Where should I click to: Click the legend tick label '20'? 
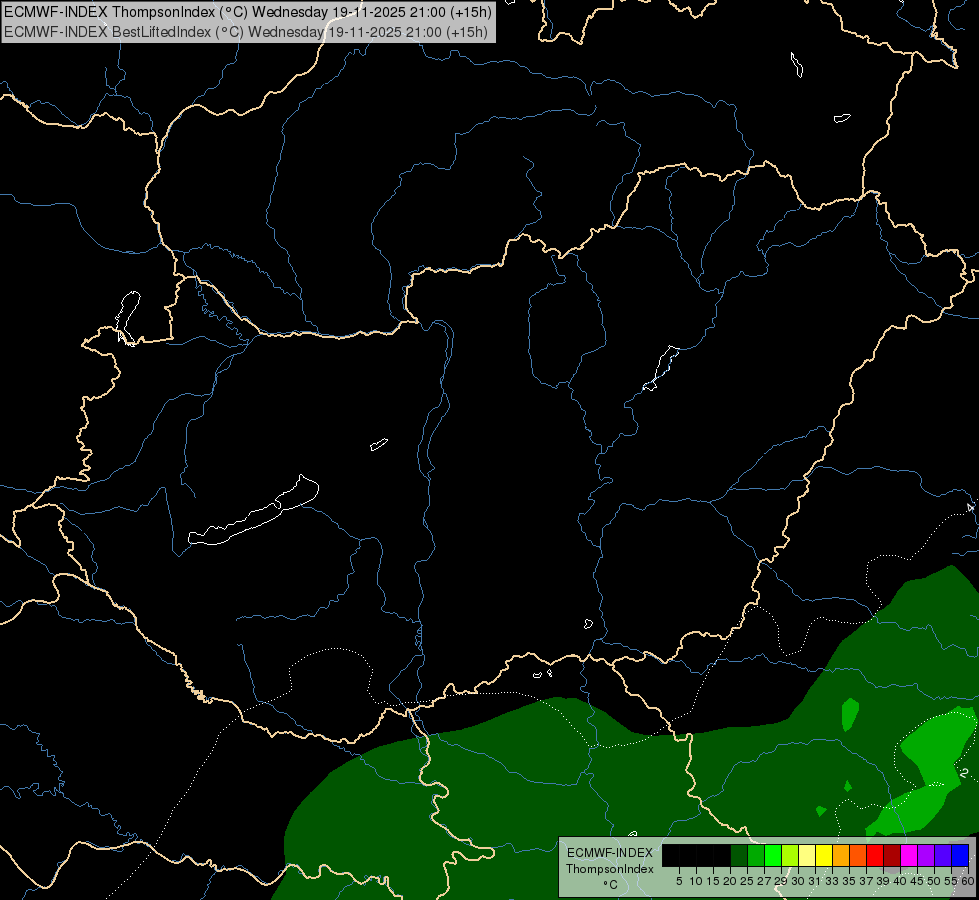(x=730, y=881)
